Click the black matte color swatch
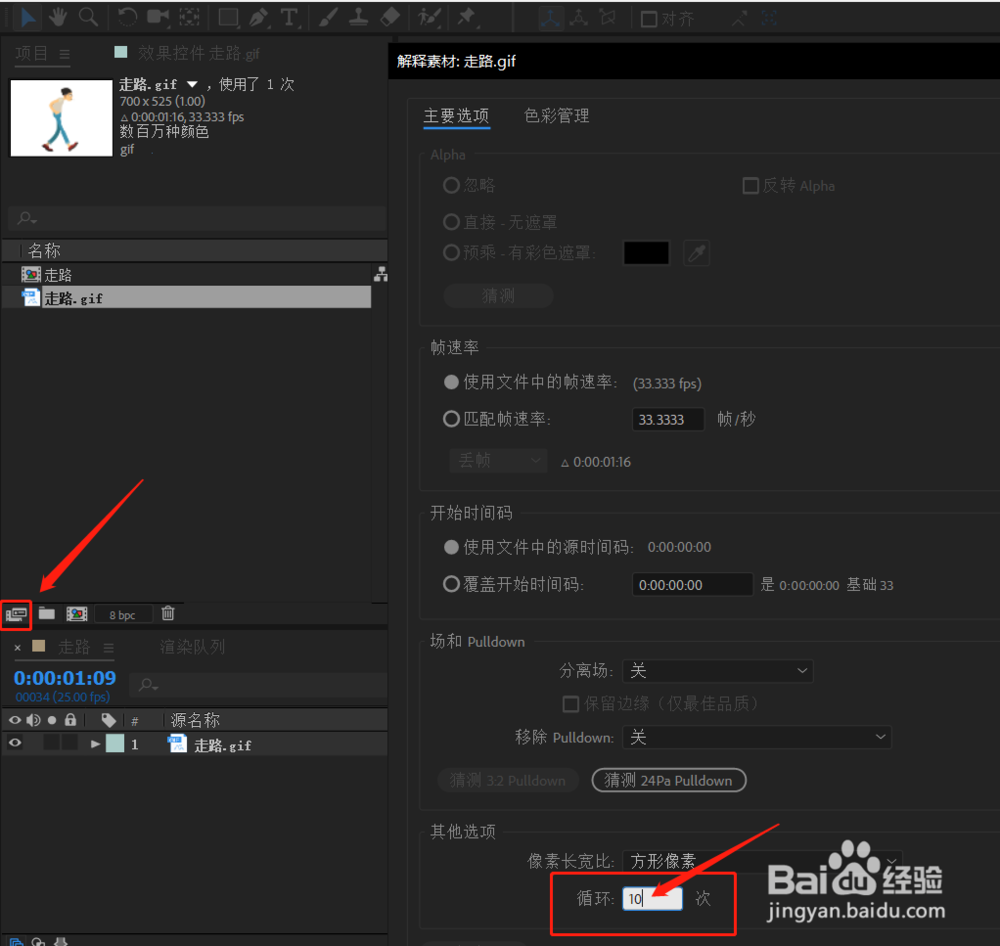The image size is (1000, 946). 646,253
